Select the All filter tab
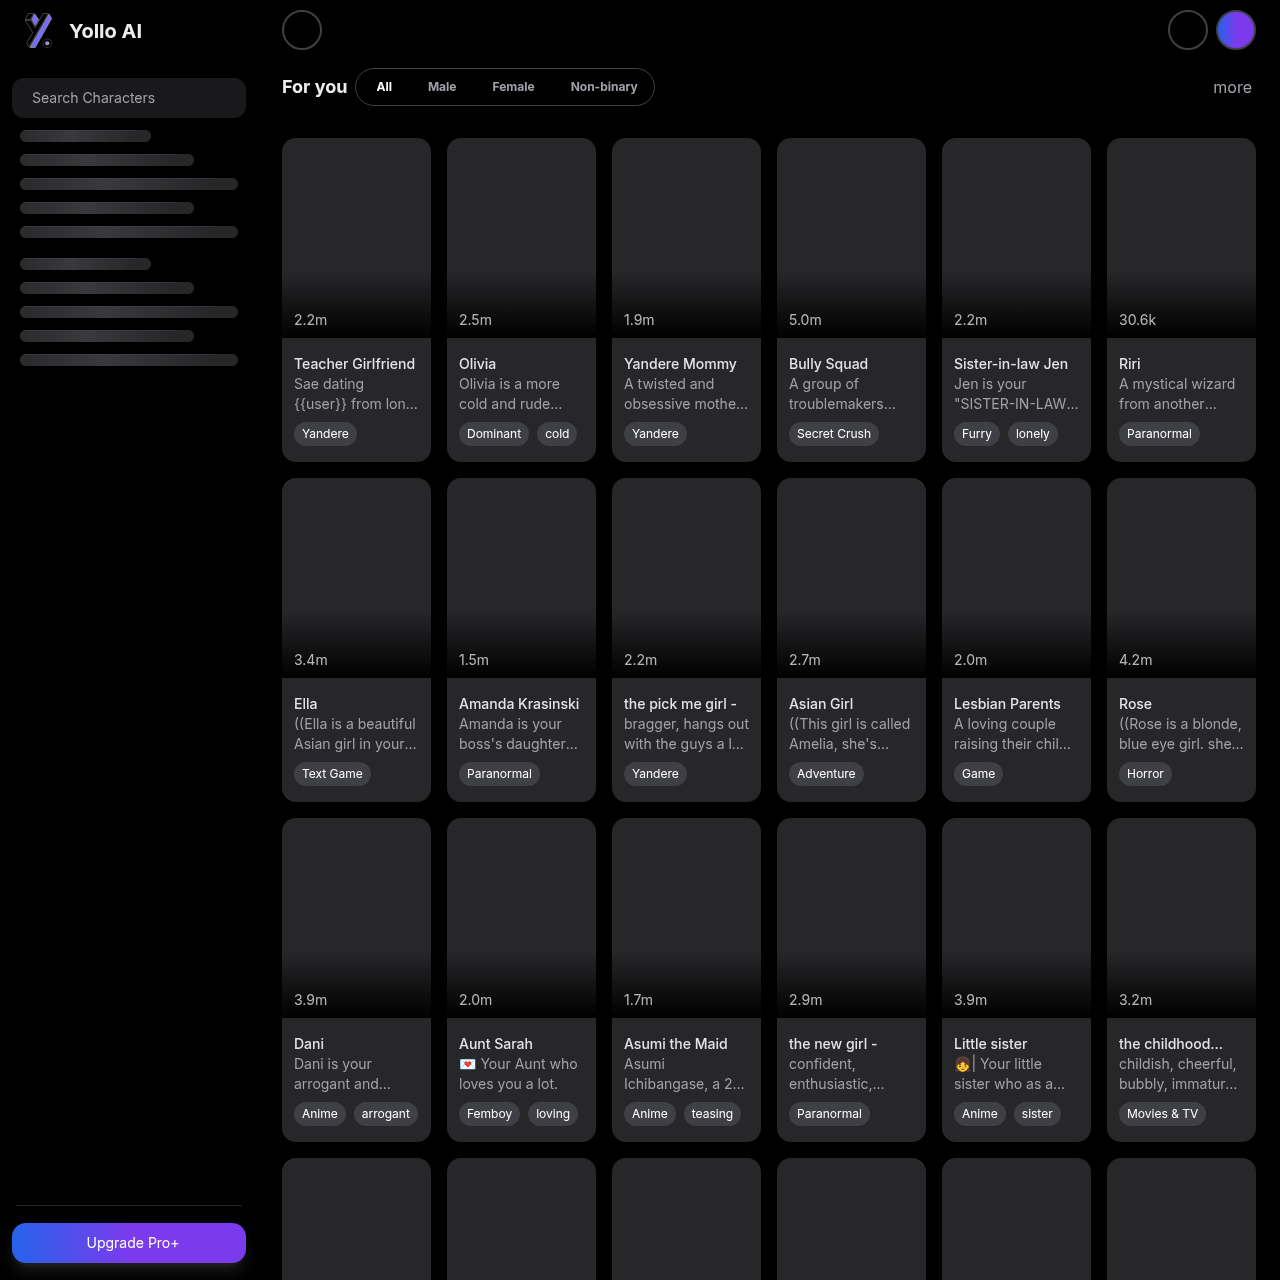1280x1280 pixels. click(x=384, y=87)
